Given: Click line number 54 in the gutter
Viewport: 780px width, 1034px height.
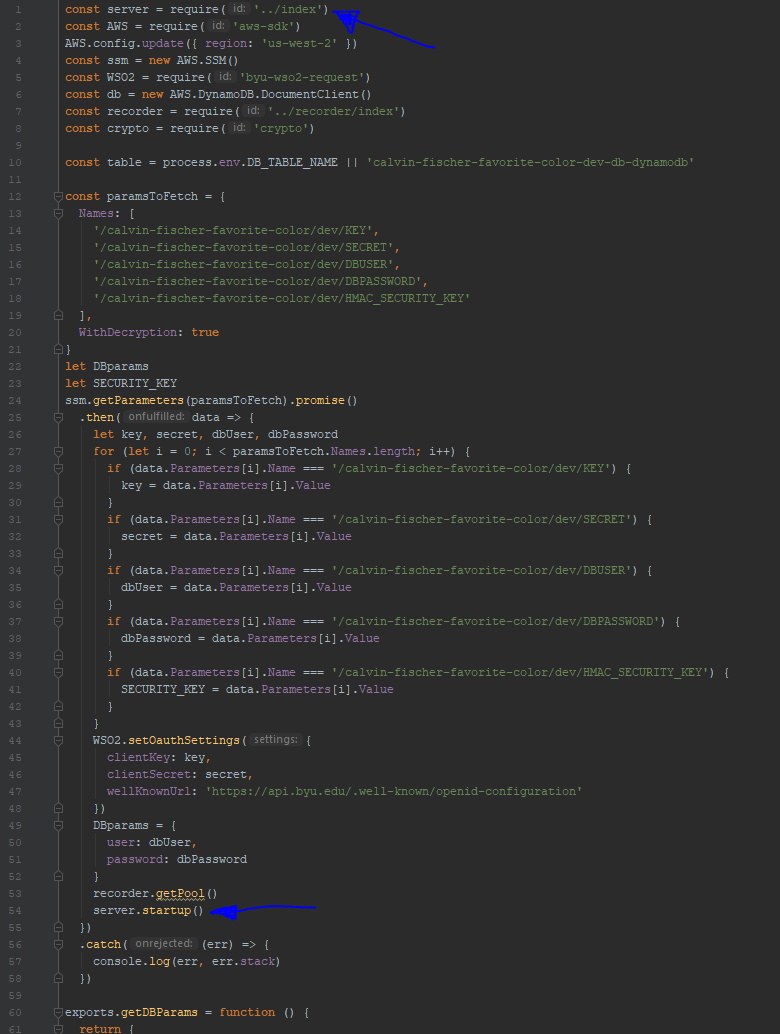Looking at the screenshot, I should (x=15, y=911).
